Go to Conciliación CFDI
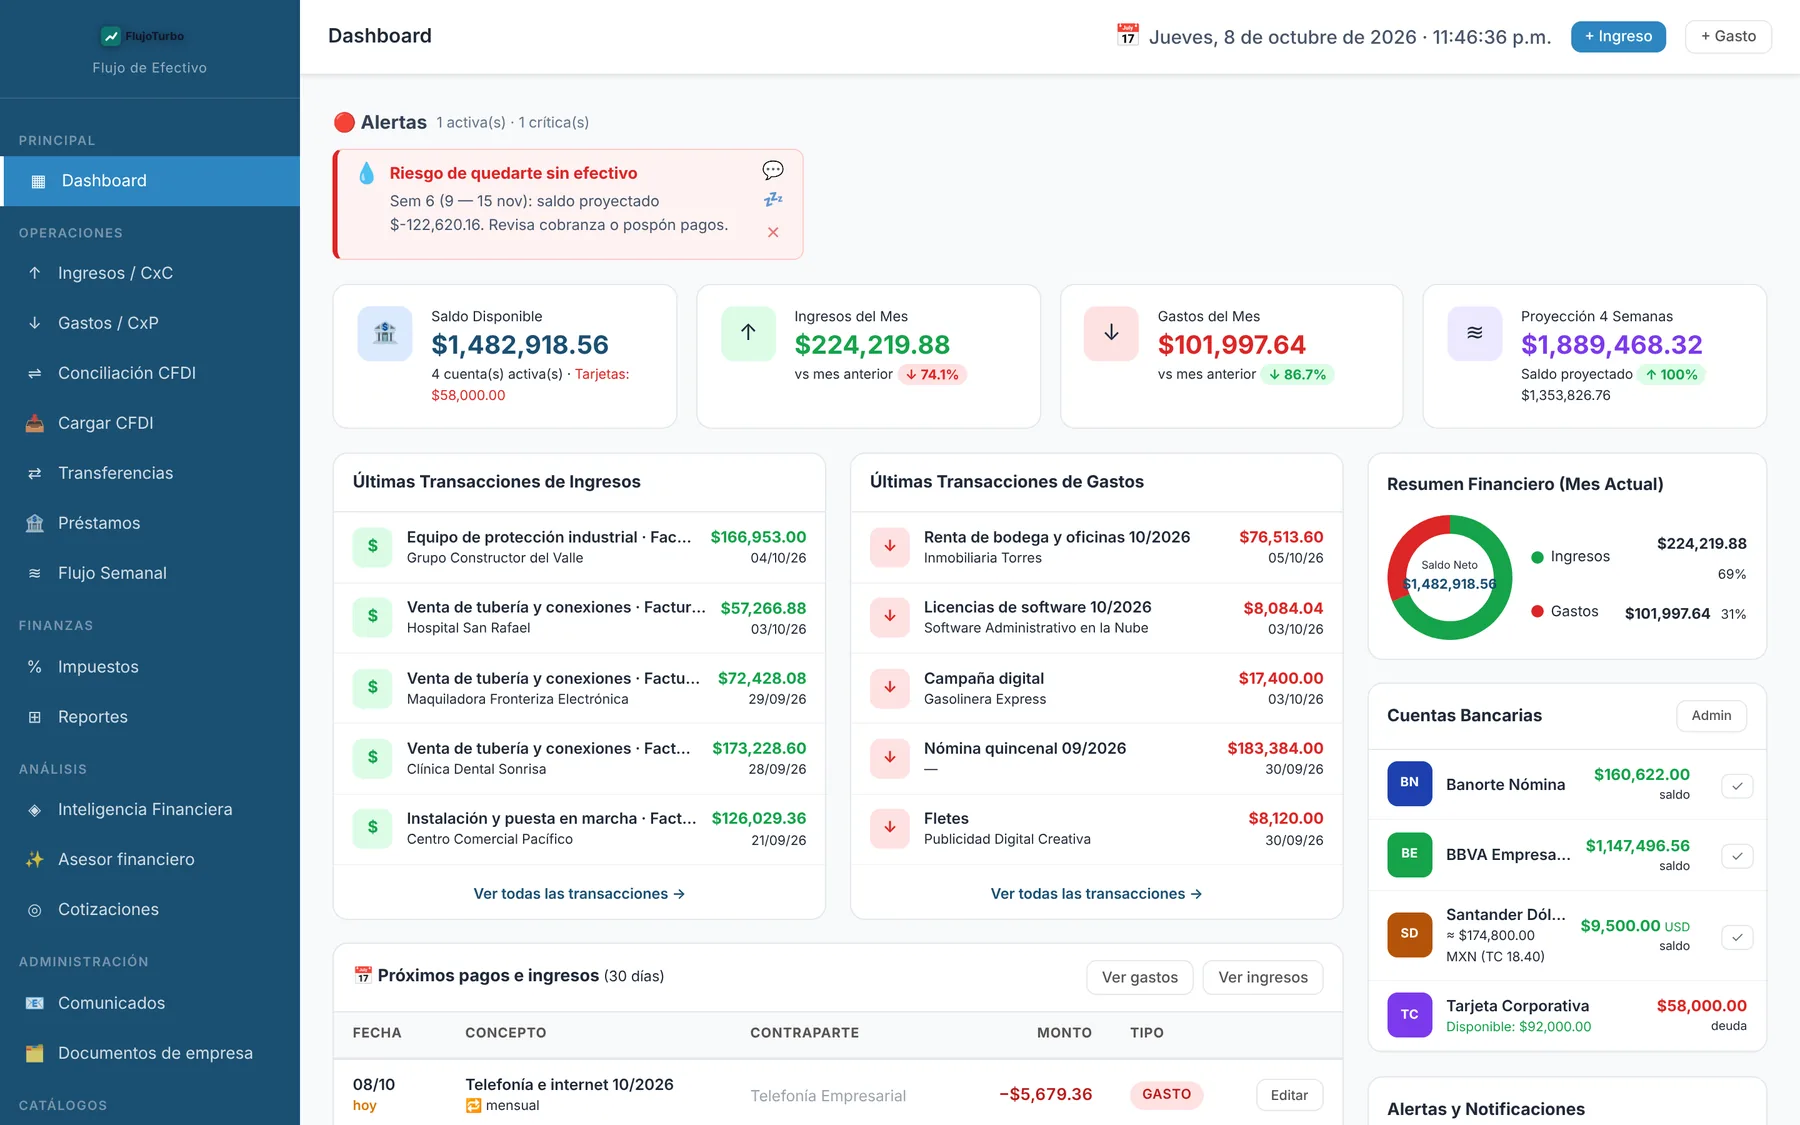 coord(150,373)
